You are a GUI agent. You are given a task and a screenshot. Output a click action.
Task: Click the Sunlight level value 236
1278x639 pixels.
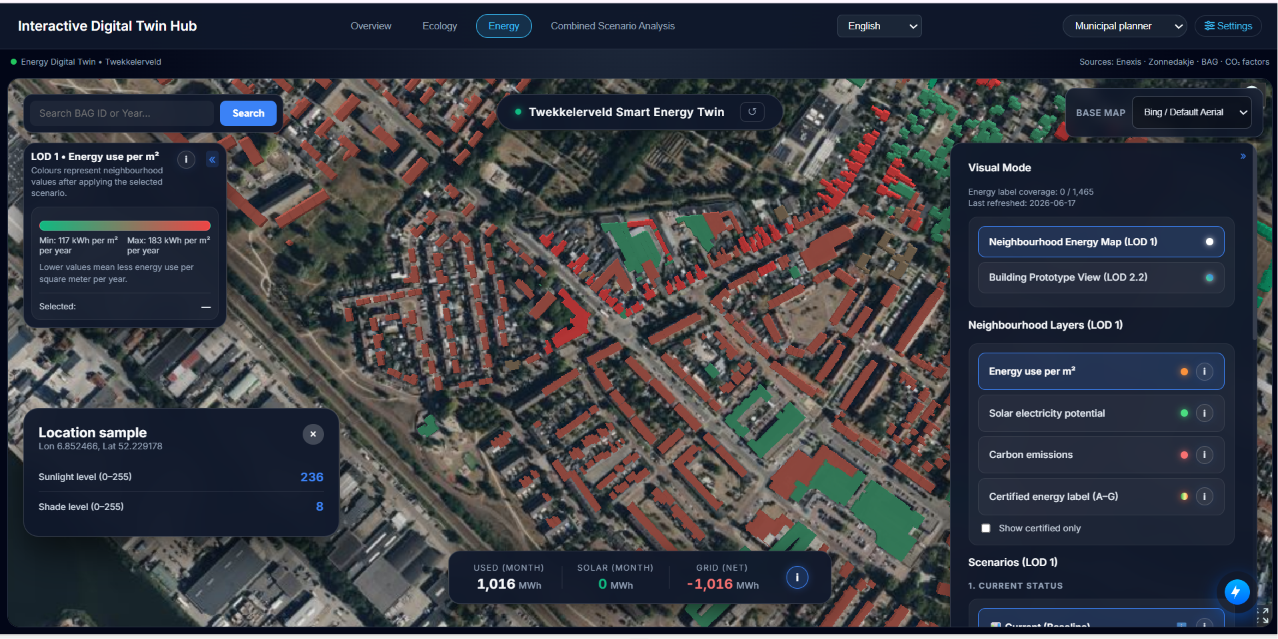[x=312, y=477]
